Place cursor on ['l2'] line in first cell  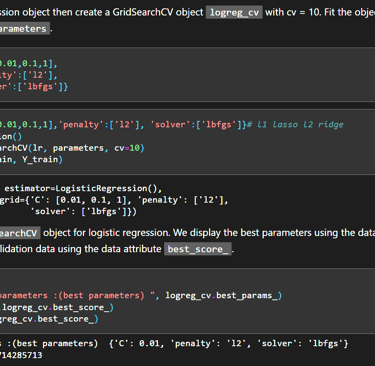[29, 75]
